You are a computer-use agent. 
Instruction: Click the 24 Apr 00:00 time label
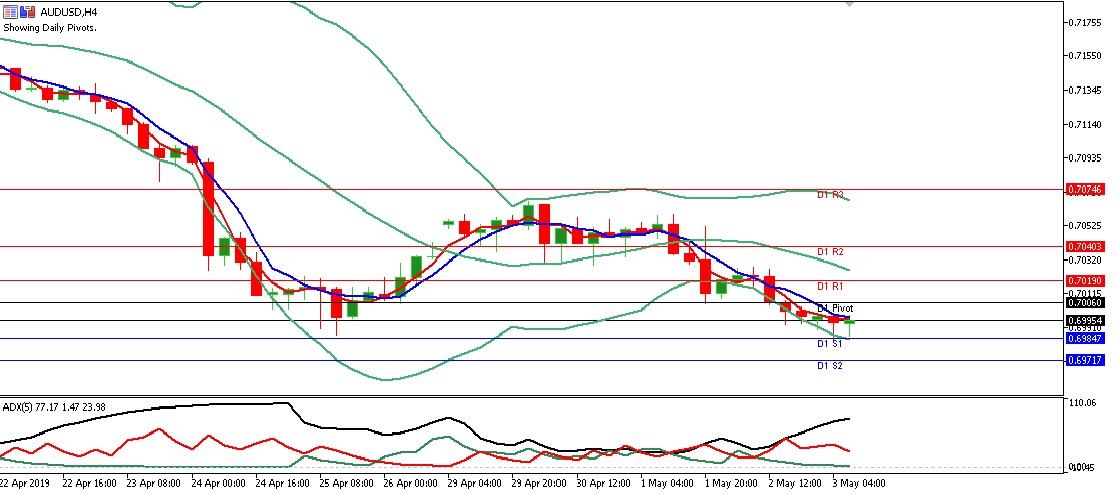pos(218,484)
